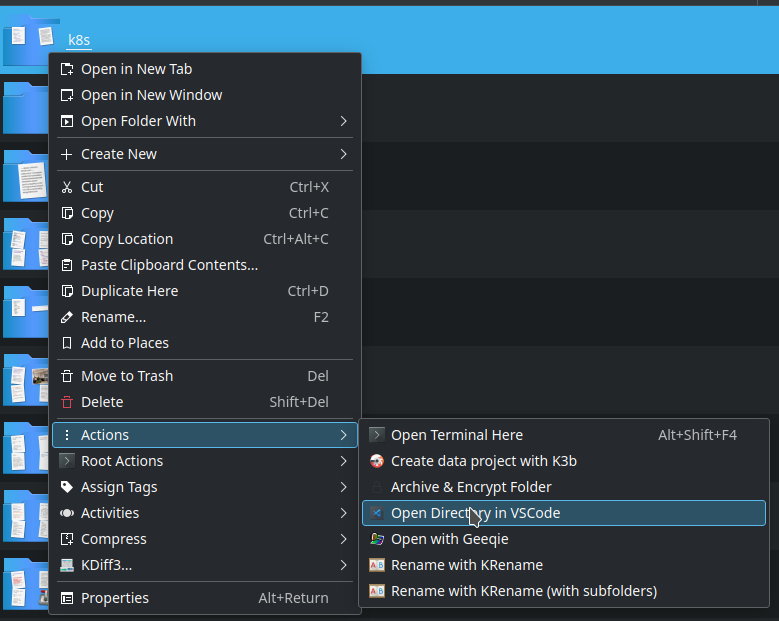Expand the Open Folder With submenu arrow
The image size is (779, 621).
pyautogui.click(x=343, y=121)
